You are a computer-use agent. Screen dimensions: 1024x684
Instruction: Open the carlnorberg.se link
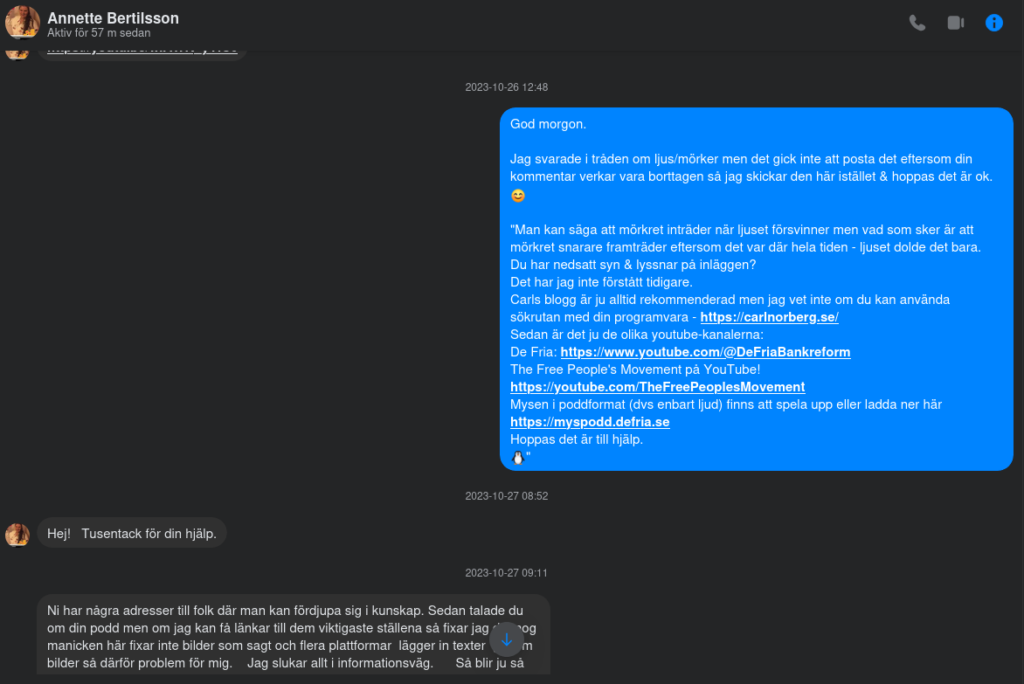[769, 317]
